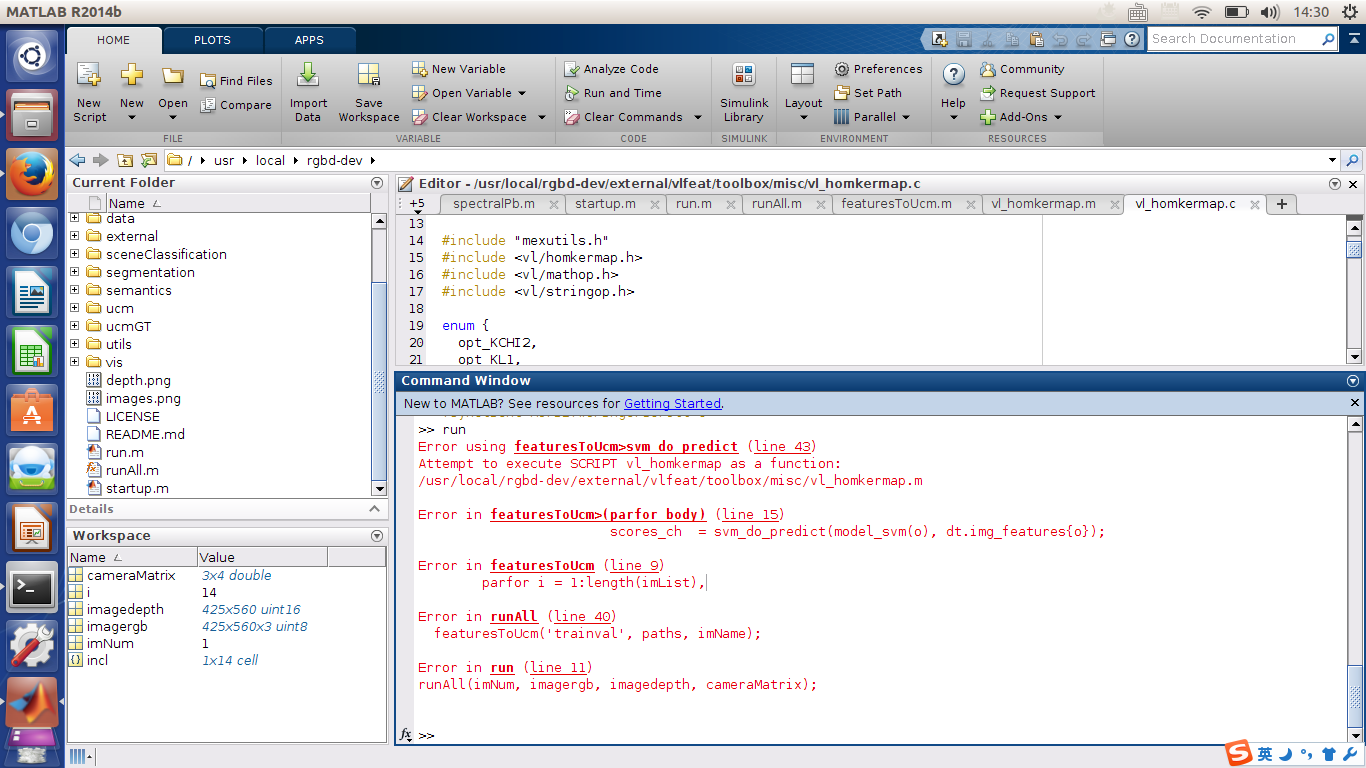The width and height of the screenshot is (1366, 768).
Task: Search the current folder path
Action: coord(1352,160)
